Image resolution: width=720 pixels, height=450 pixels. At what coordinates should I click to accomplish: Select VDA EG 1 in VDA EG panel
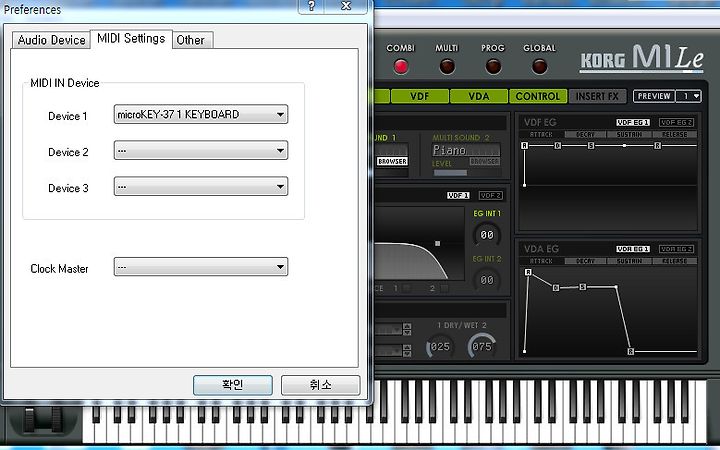[x=633, y=249]
